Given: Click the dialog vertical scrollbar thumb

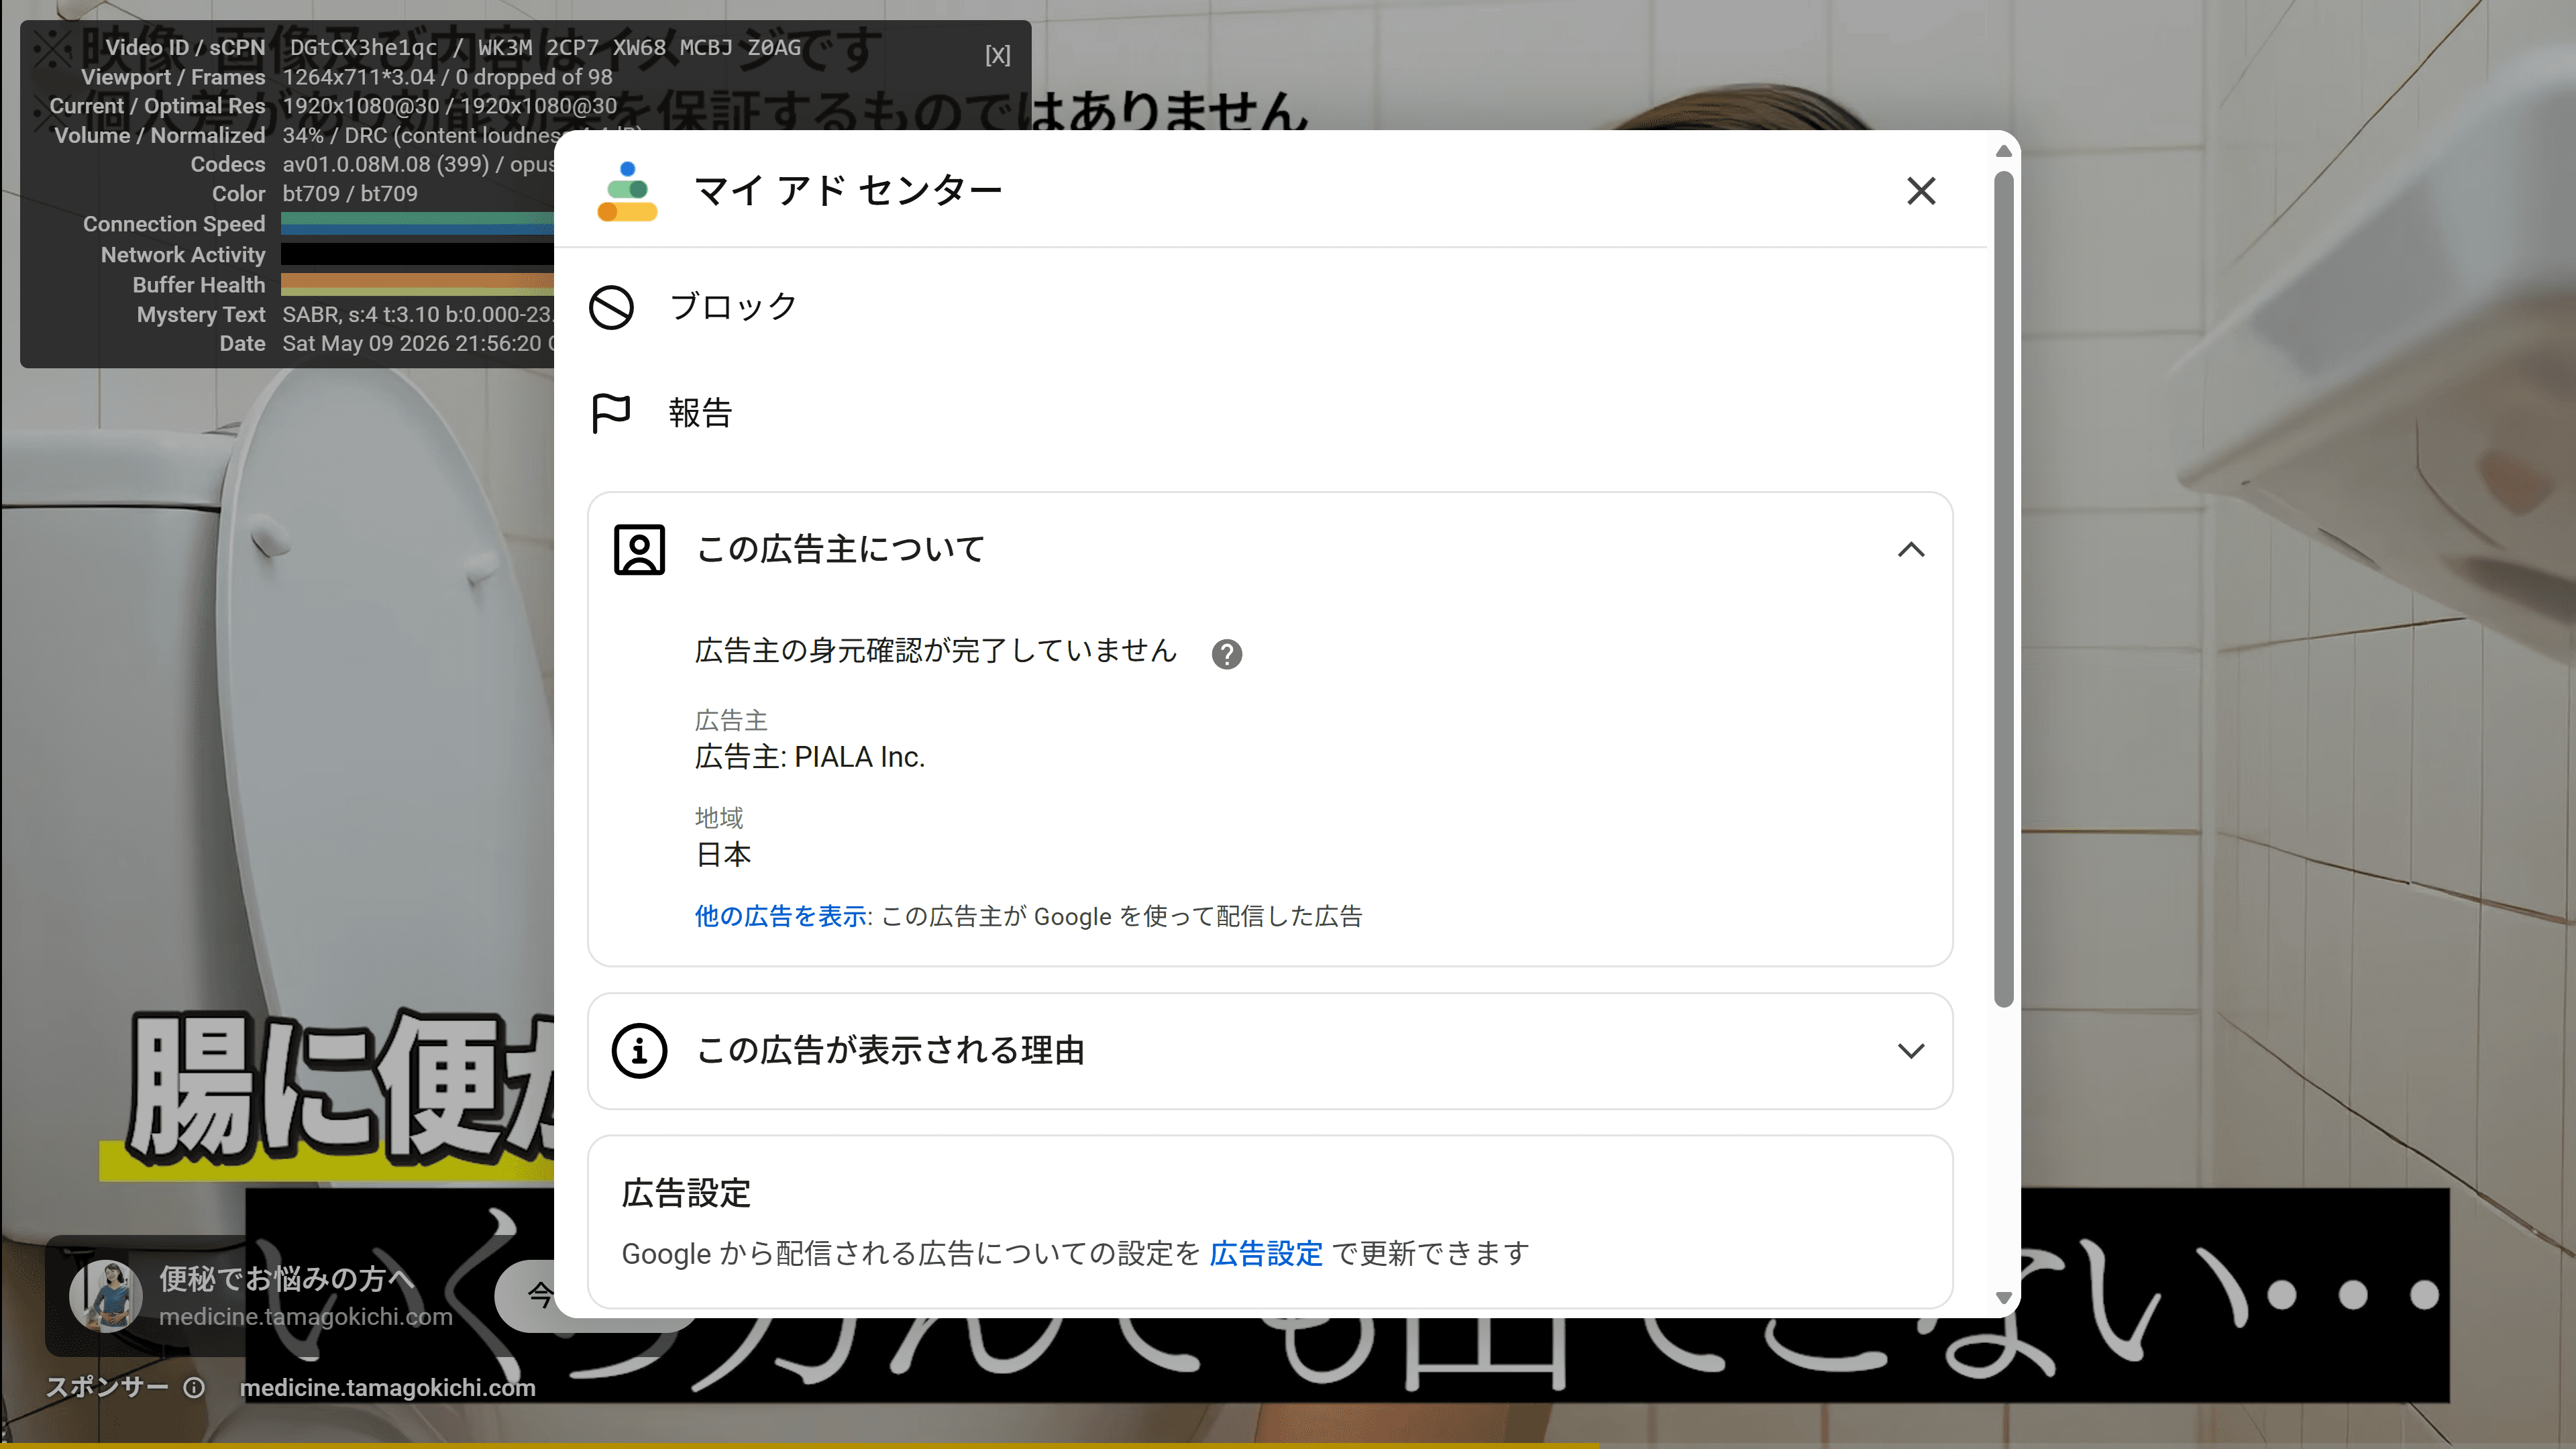Looking at the screenshot, I should tap(2003, 589).
